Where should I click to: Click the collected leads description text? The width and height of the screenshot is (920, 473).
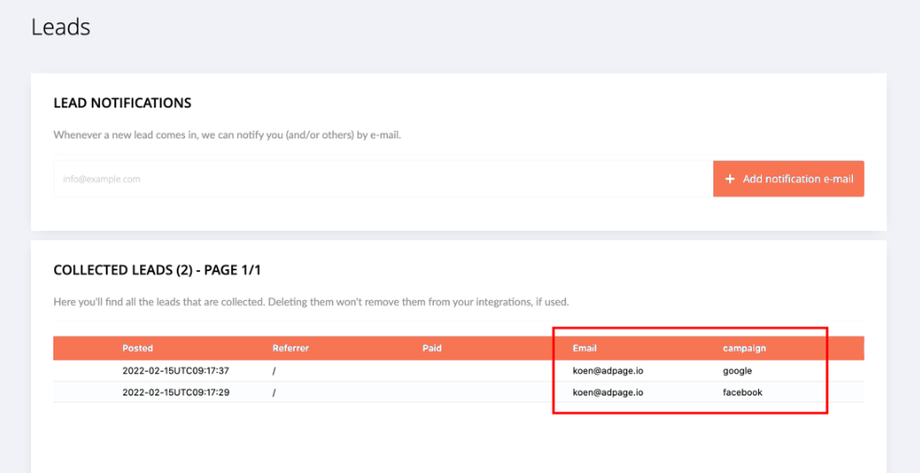coord(310,301)
